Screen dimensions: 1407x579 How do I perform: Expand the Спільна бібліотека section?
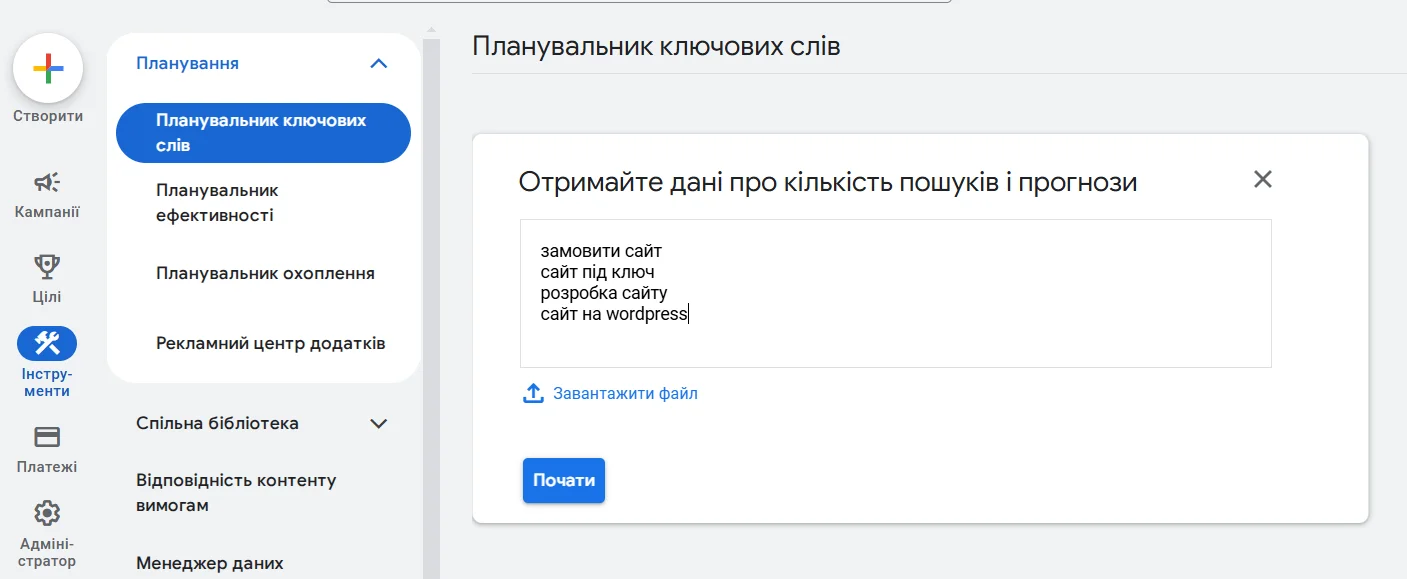[x=378, y=423]
